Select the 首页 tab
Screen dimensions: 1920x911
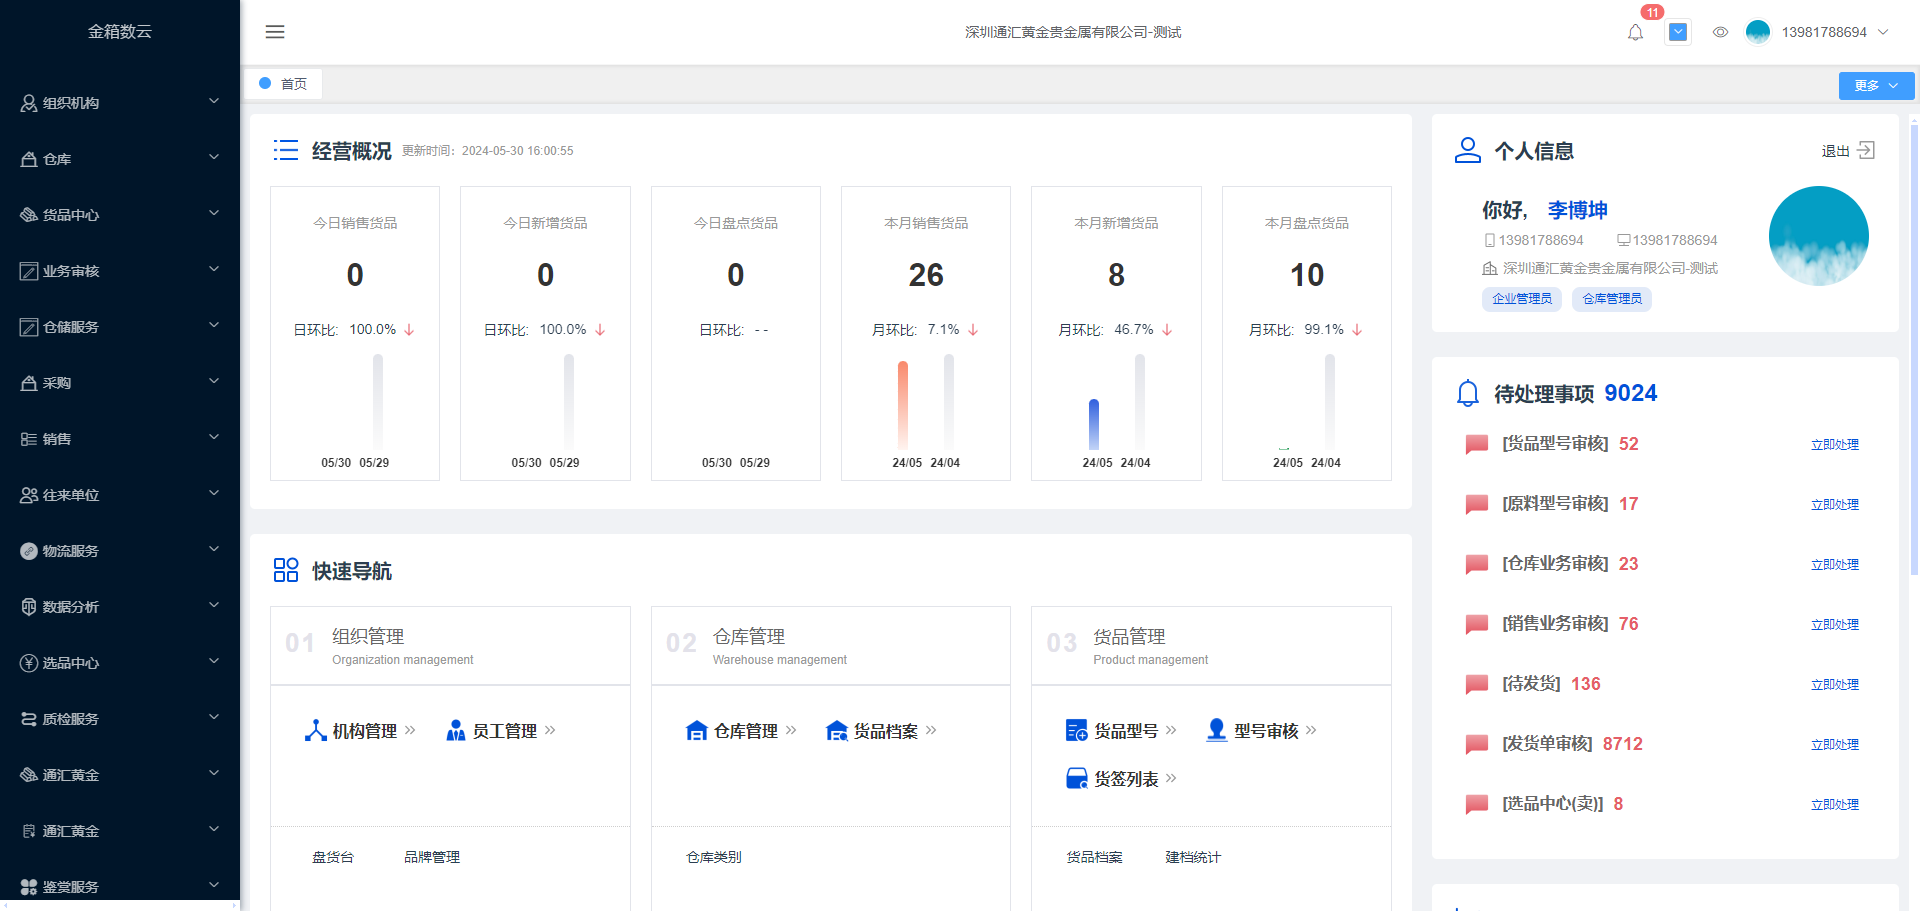(x=284, y=84)
